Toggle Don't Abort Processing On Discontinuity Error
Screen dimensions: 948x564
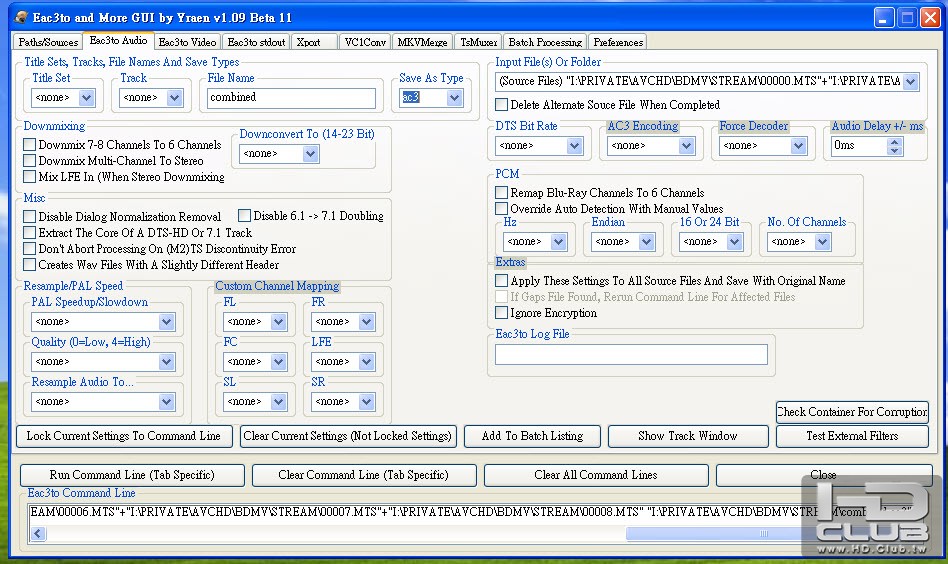pos(30,248)
